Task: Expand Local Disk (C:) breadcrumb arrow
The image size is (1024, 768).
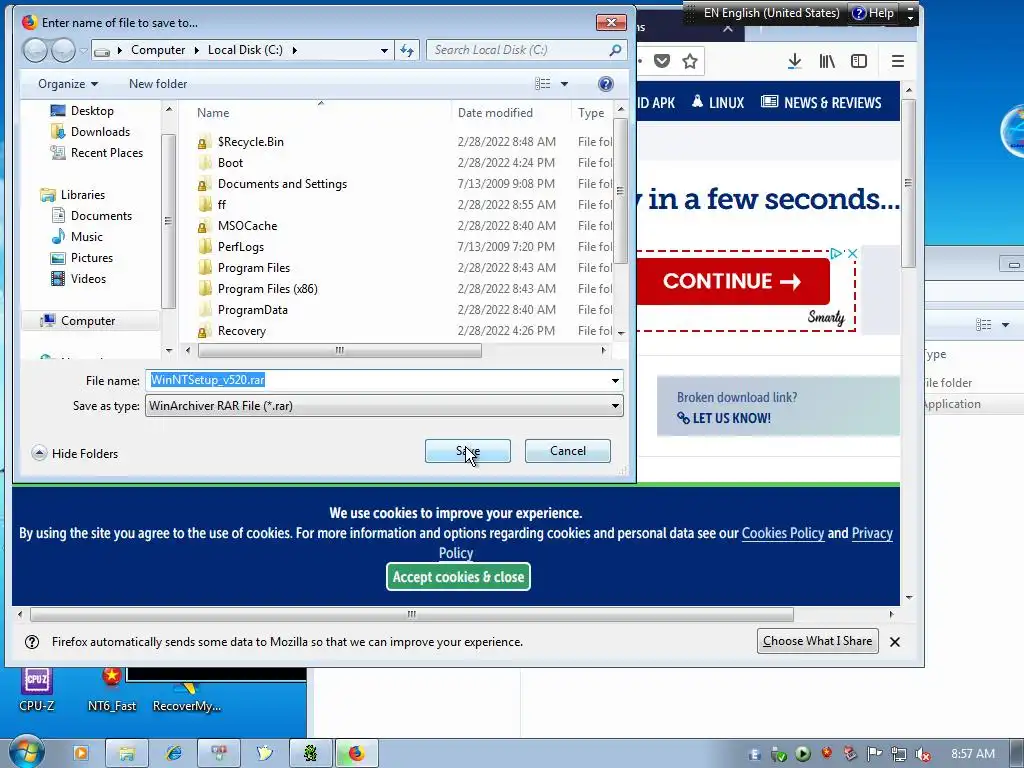Action: (x=295, y=50)
